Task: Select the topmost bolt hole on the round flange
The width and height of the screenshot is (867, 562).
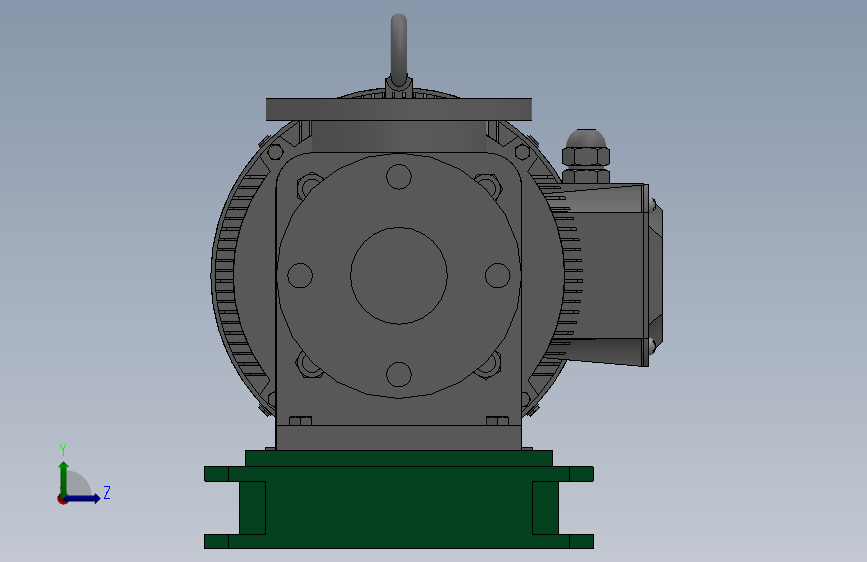Action: tap(399, 177)
